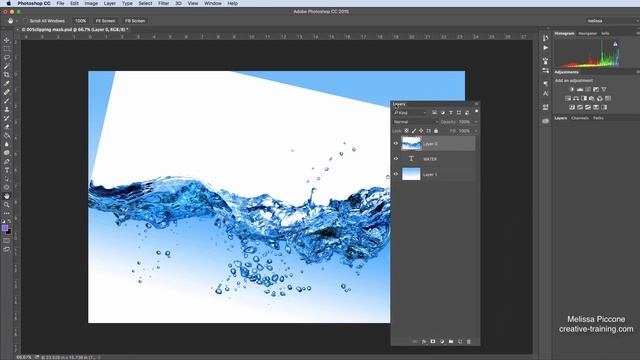Add a Photo Filter adjustment
Screen dimensions: 640x360
(592, 98)
